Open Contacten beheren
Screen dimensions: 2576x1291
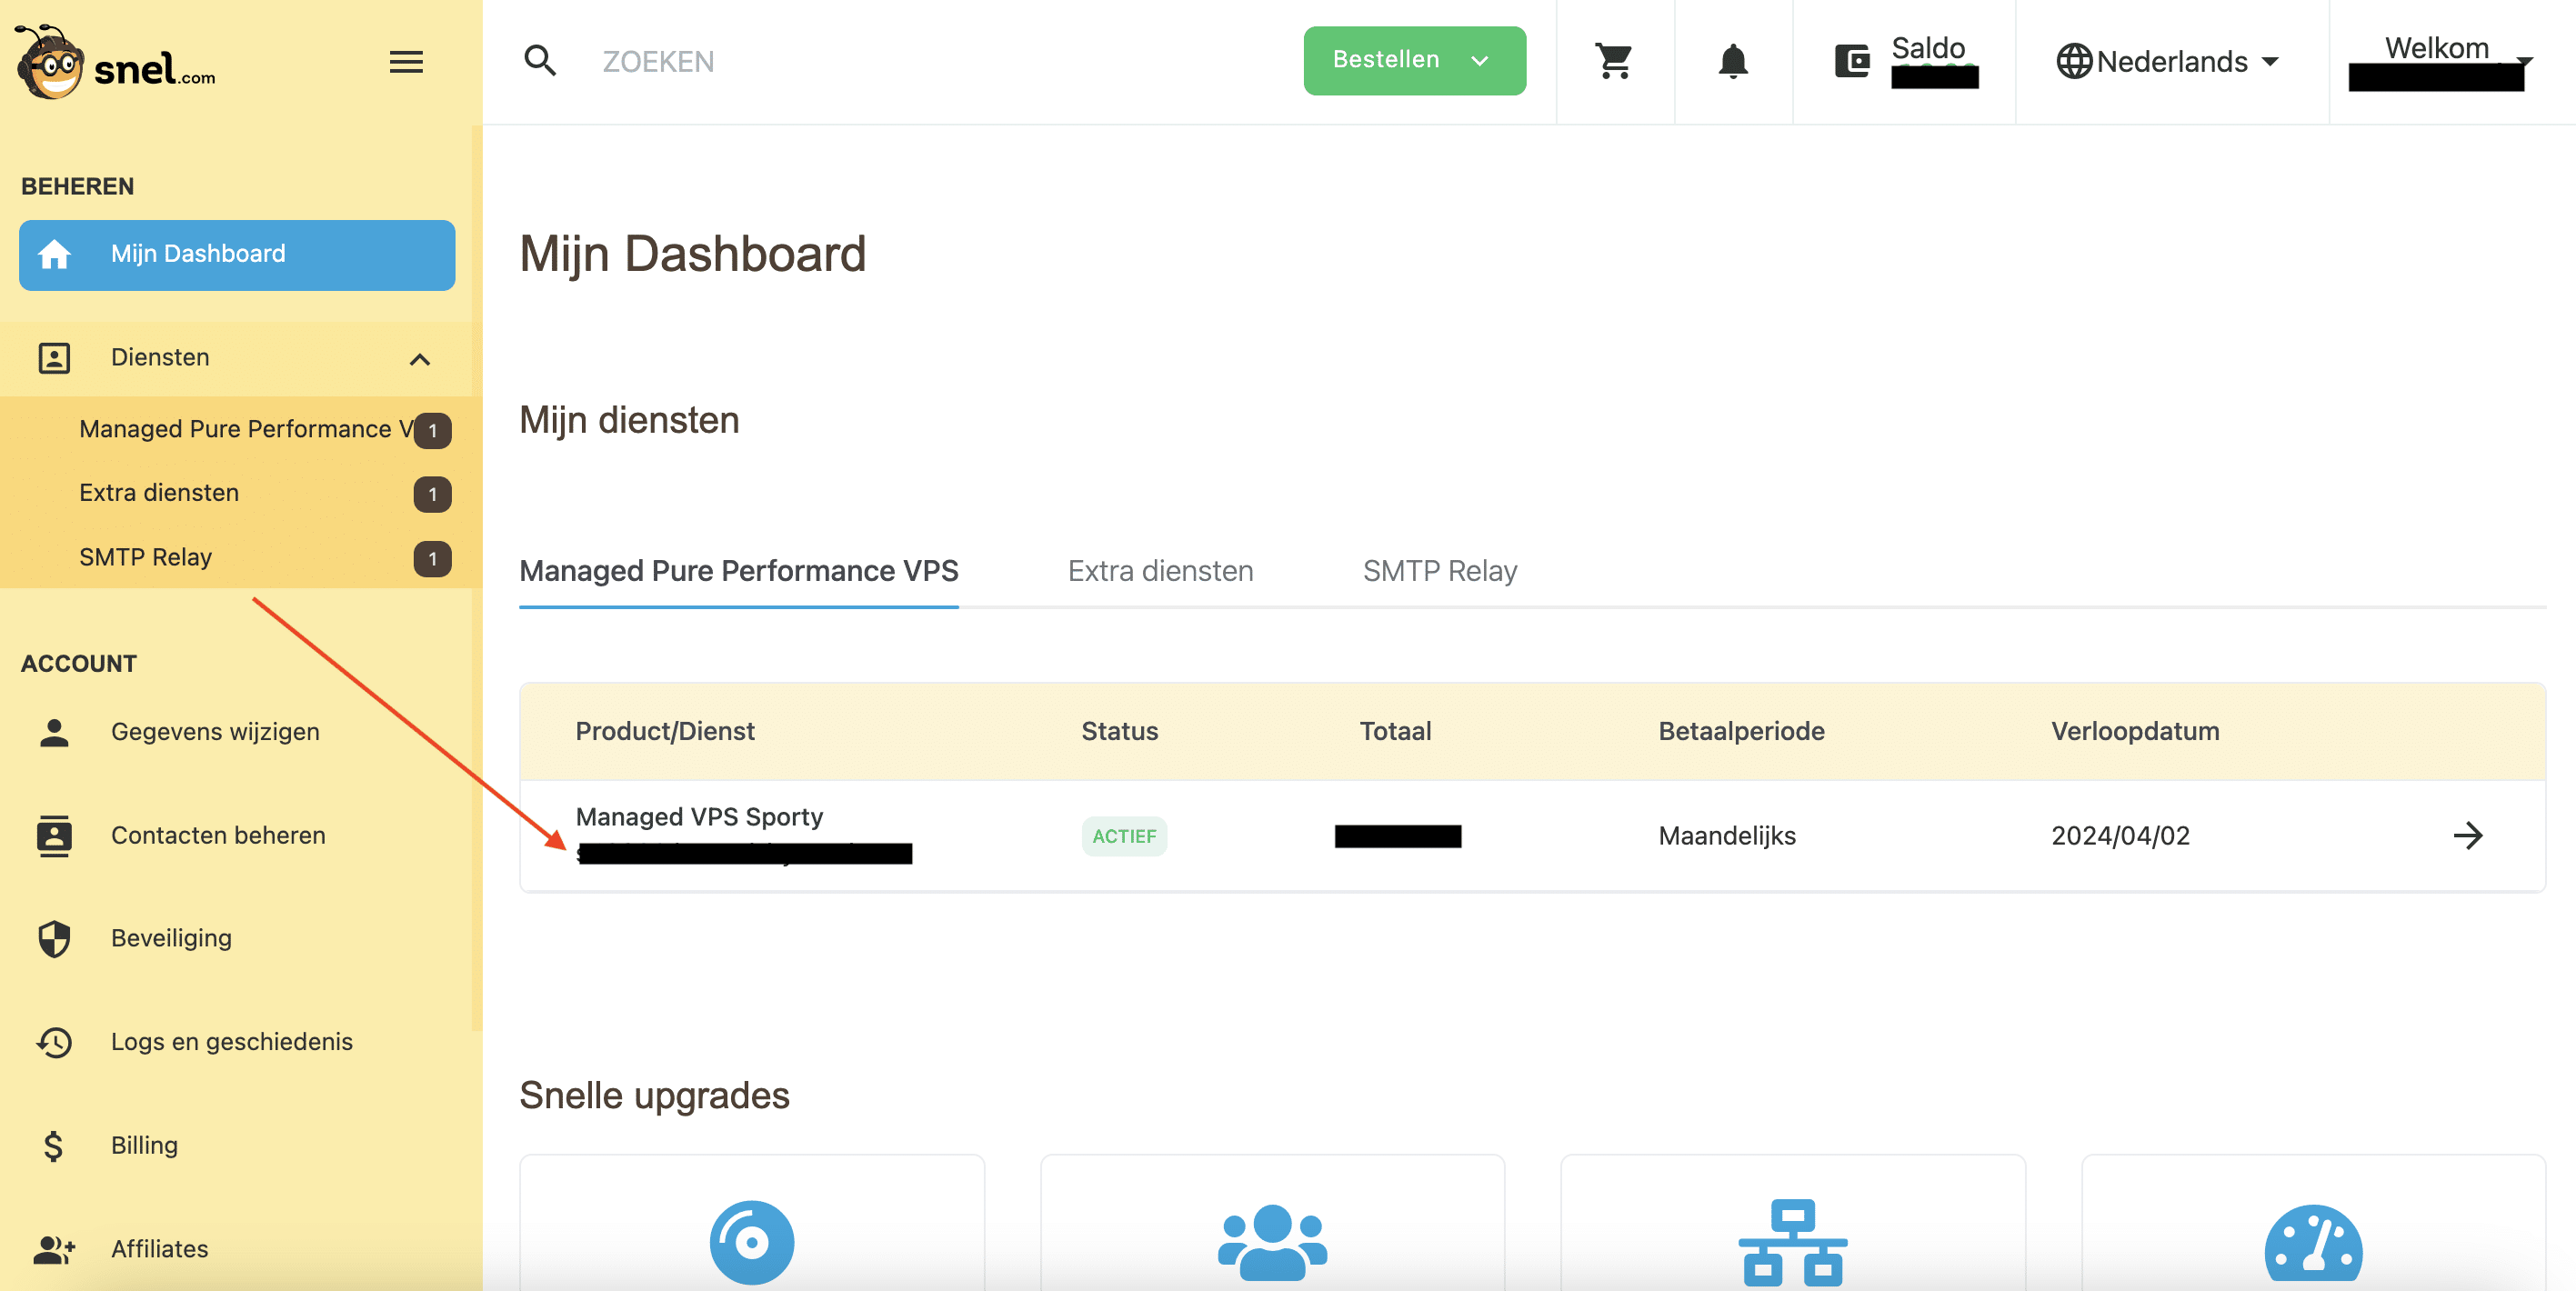pos(218,835)
